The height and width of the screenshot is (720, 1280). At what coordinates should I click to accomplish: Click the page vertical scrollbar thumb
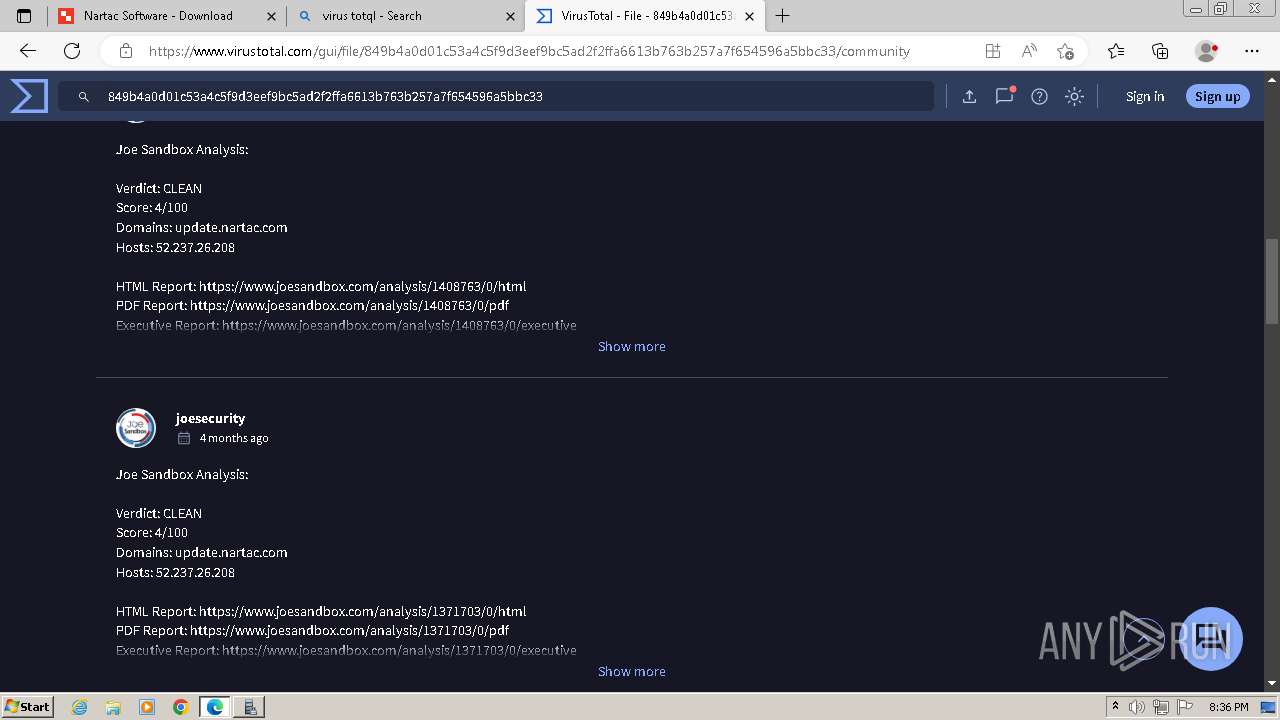(x=1272, y=281)
